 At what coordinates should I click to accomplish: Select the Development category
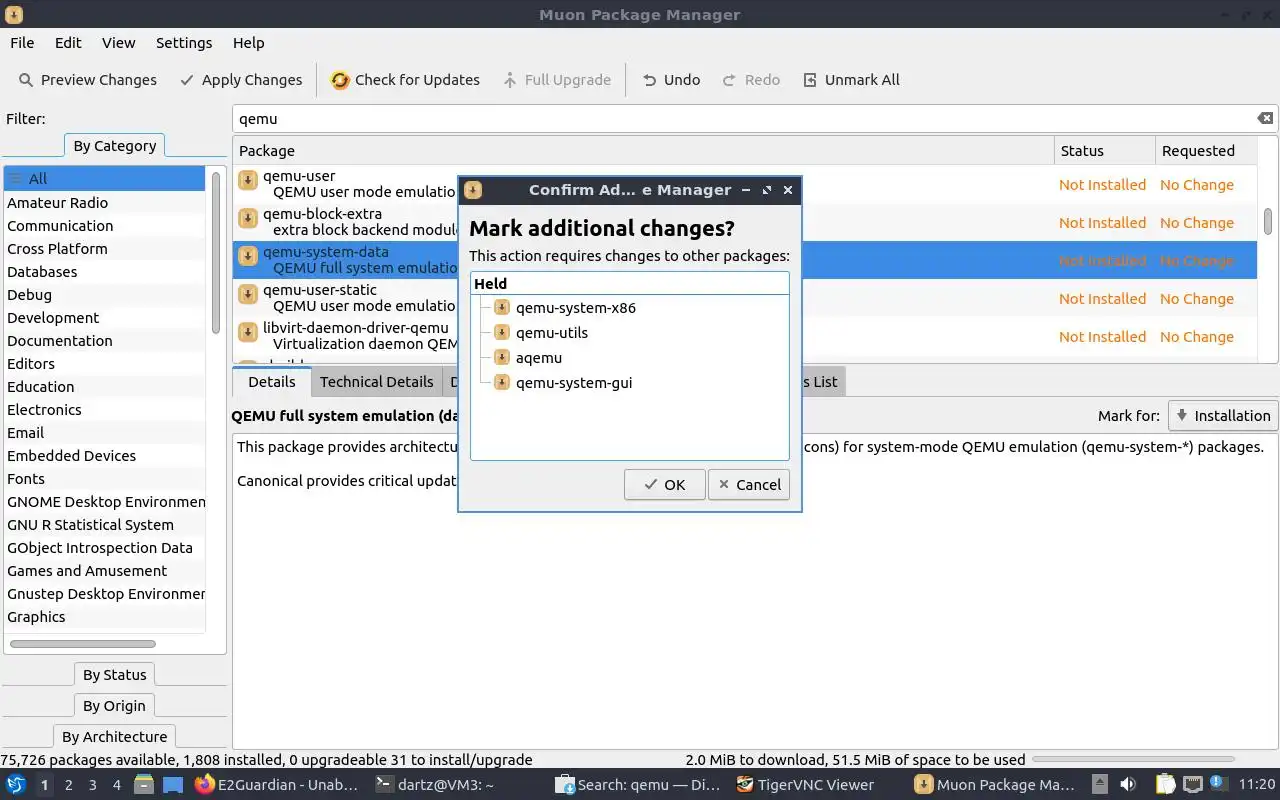pyautogui.click(x=105, y=318)
